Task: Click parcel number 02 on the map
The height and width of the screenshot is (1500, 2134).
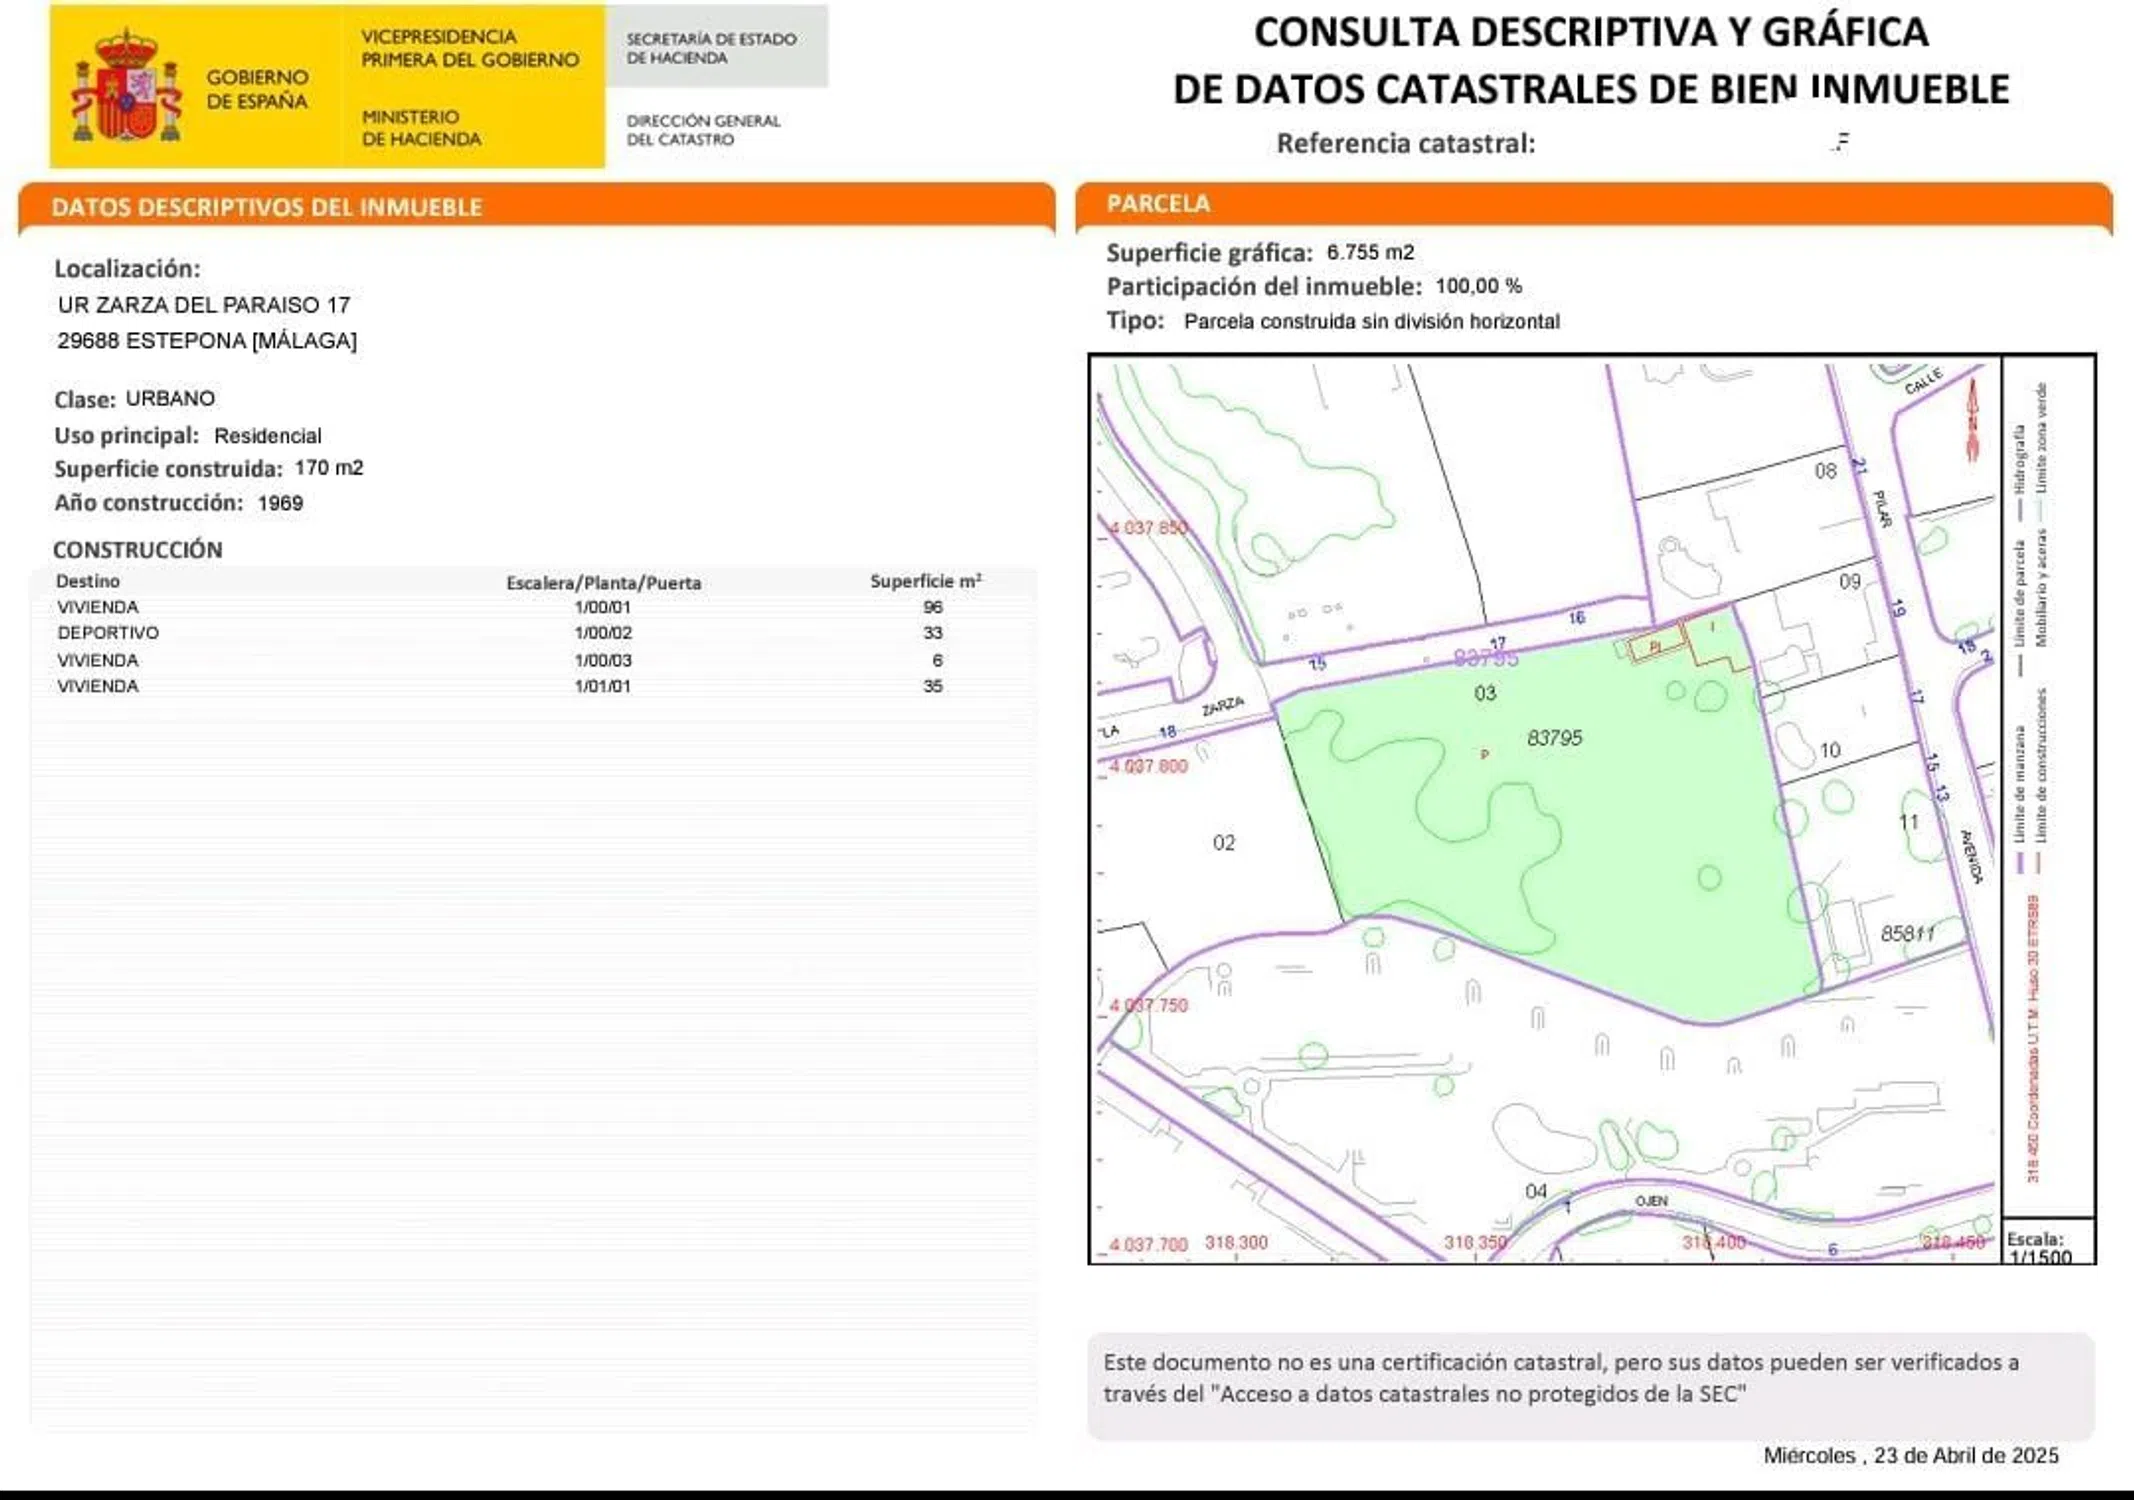Action: click(x=1223, y=843)
